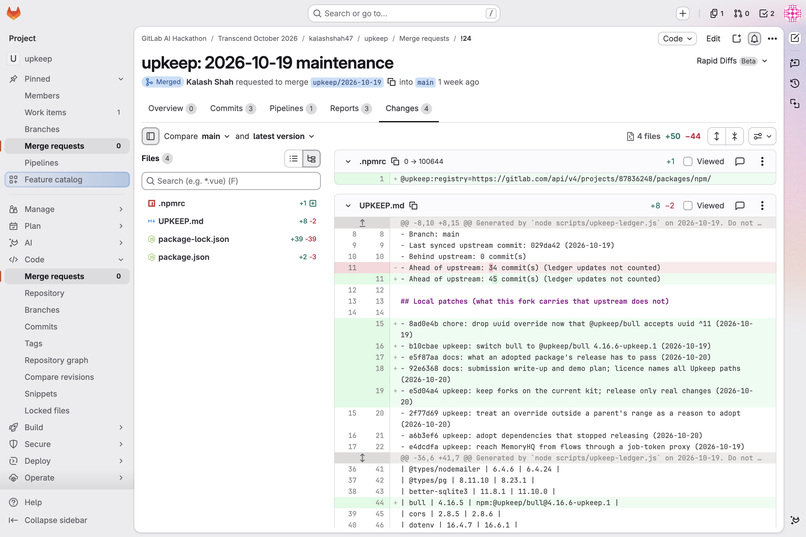Viewport: 806px width, 537px height.
Task: Collapse the UPKEEP.md file diff
Action: (x=348, y=206)
